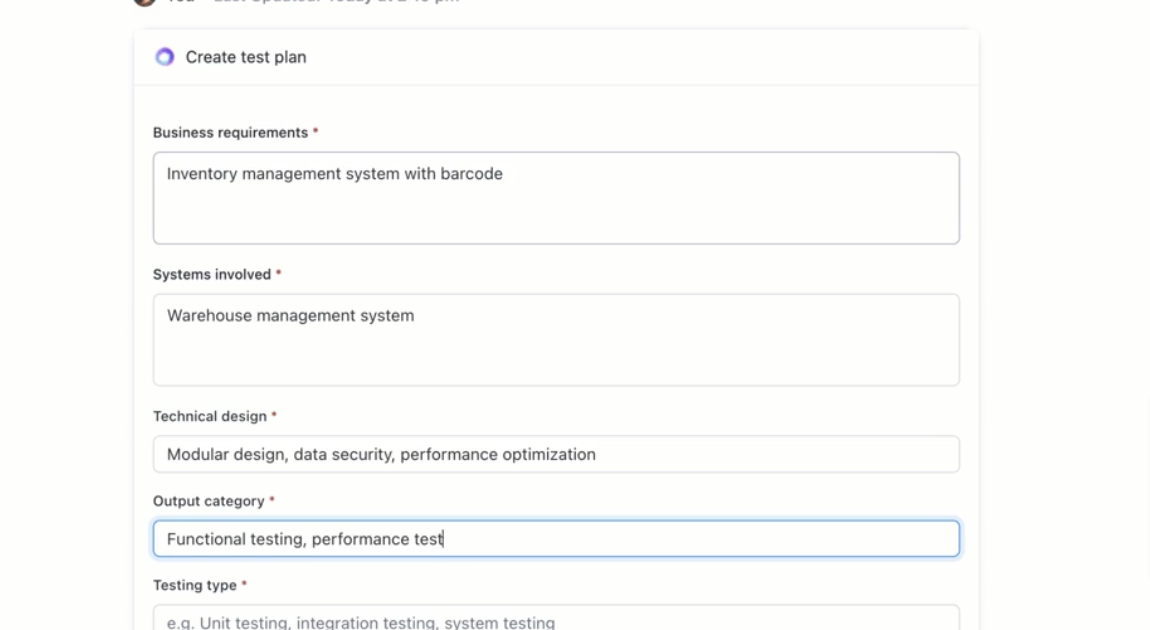This screenshot has height=630, width=1150.
Task: Click the red asterisk after Business requirements
Action: click(x=316, y=132)
